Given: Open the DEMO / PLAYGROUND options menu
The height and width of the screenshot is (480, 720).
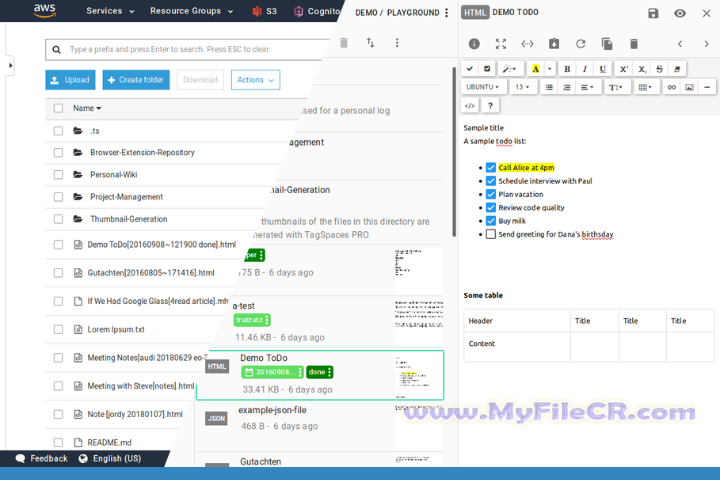Looking at the screenshot, I should (x=446, y=13).
